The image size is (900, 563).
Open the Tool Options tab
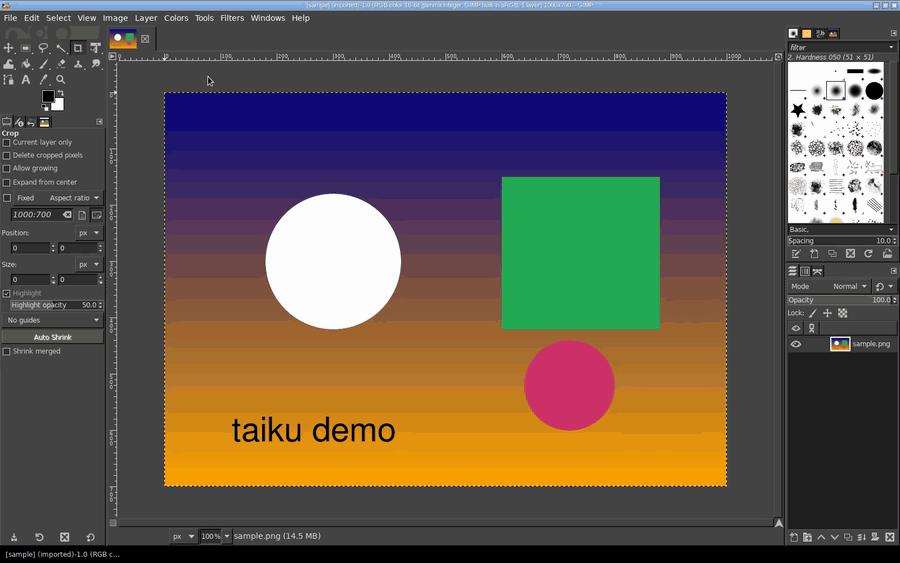tap(6, 122)
